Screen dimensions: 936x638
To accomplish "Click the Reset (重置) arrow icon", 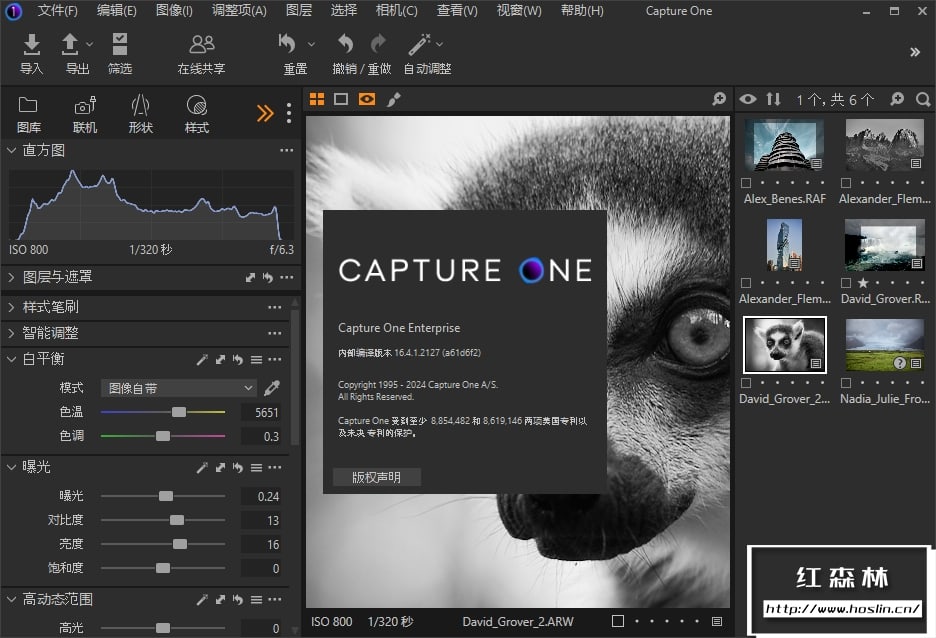I will (x=288, y=45).
